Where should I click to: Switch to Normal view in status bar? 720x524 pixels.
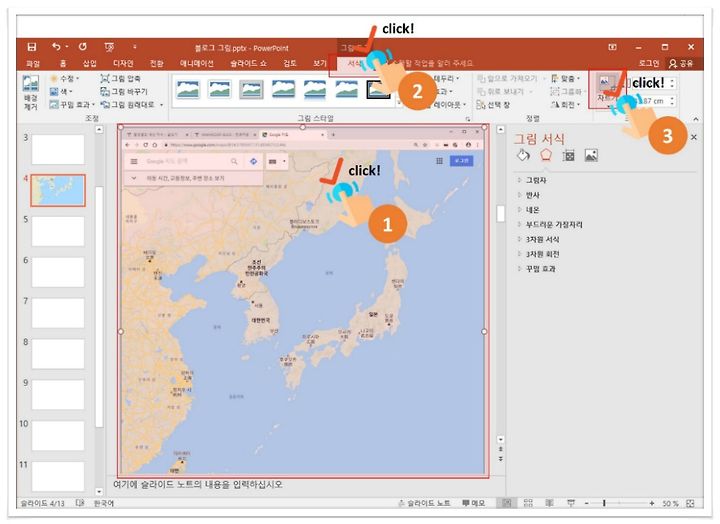click(x=506, y=503)
